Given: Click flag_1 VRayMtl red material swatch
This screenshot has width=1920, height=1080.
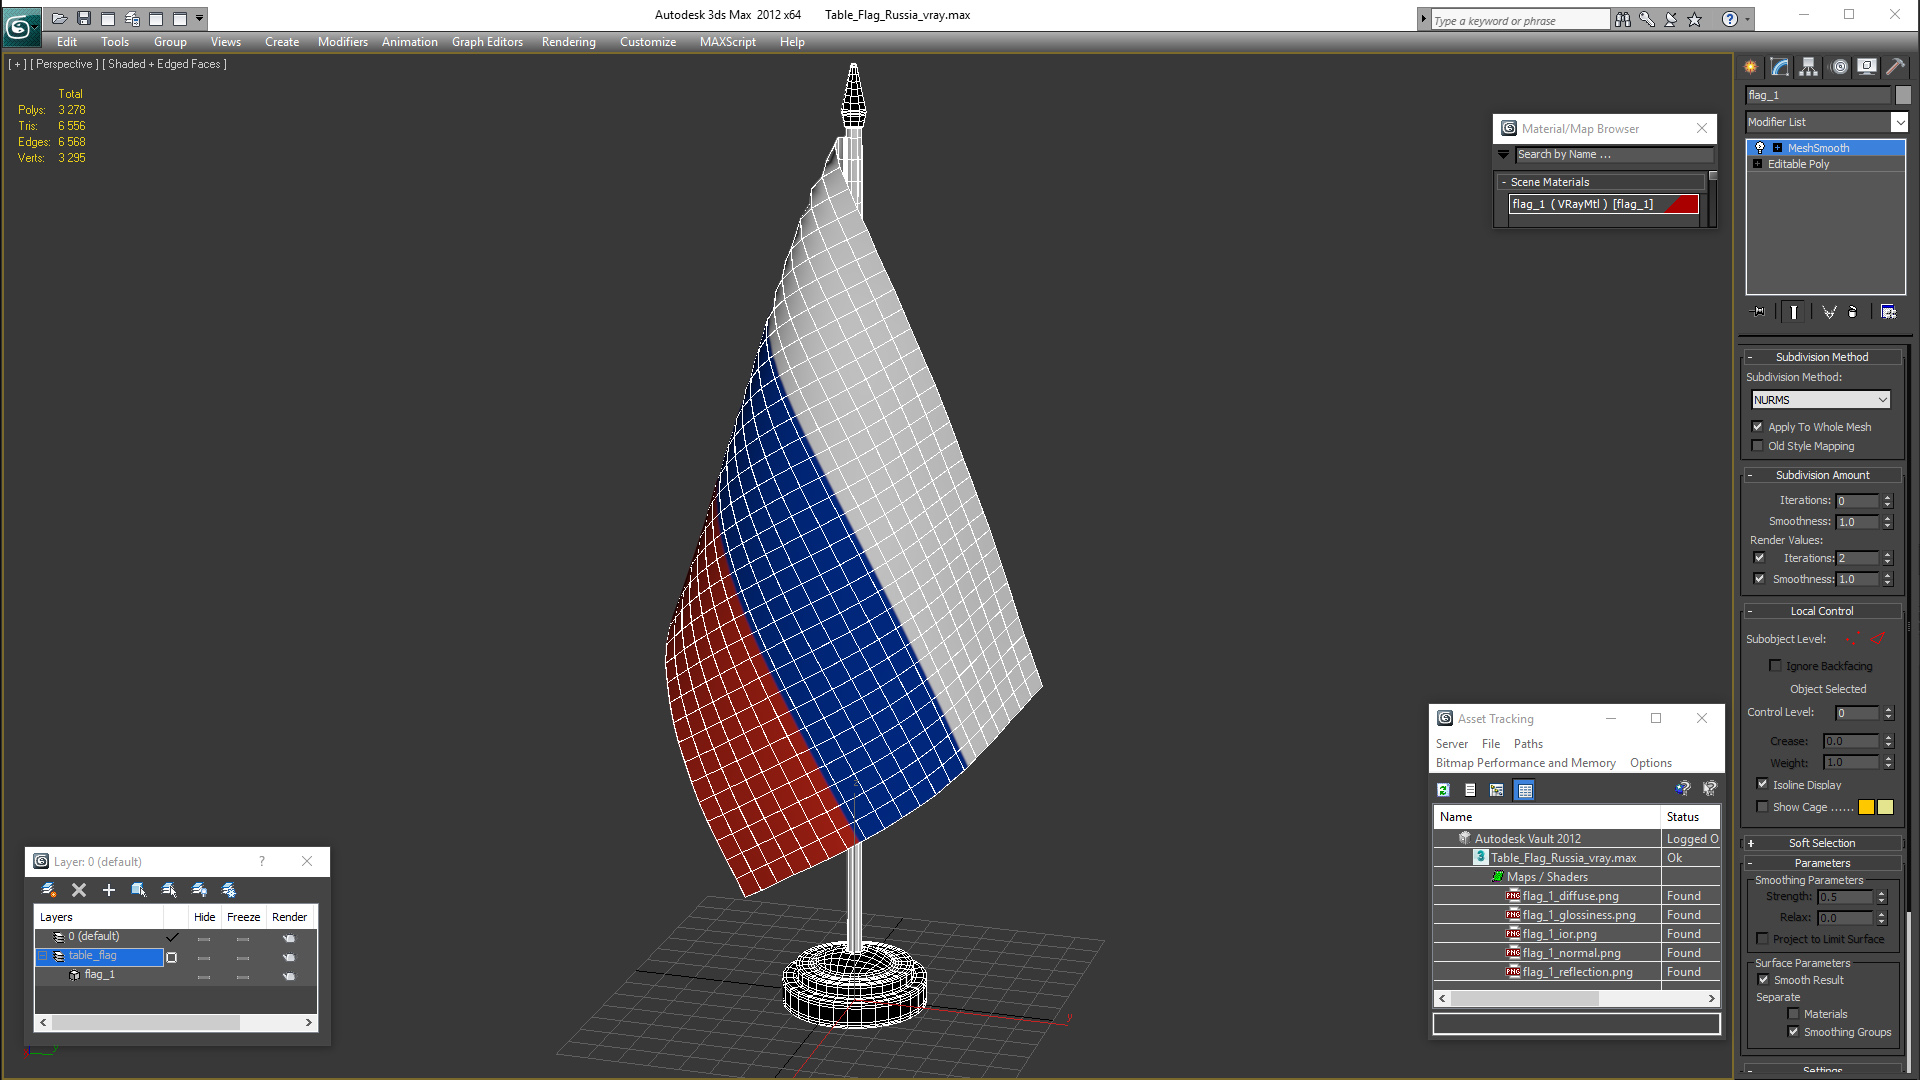Looking at the screenshot, I should click(1681, 204).
